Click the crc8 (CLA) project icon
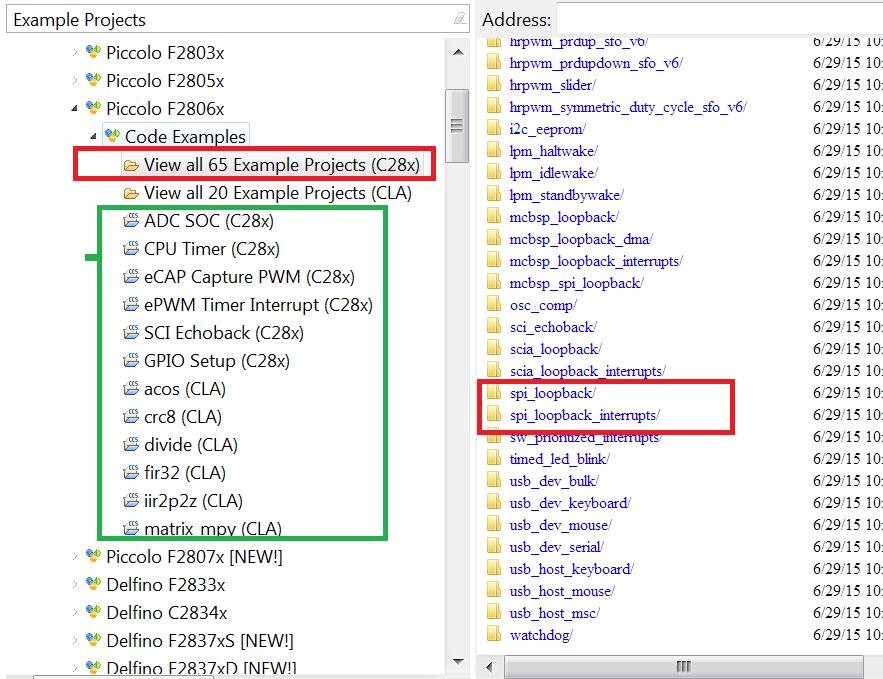883x679 pixels. click(131, 417)
